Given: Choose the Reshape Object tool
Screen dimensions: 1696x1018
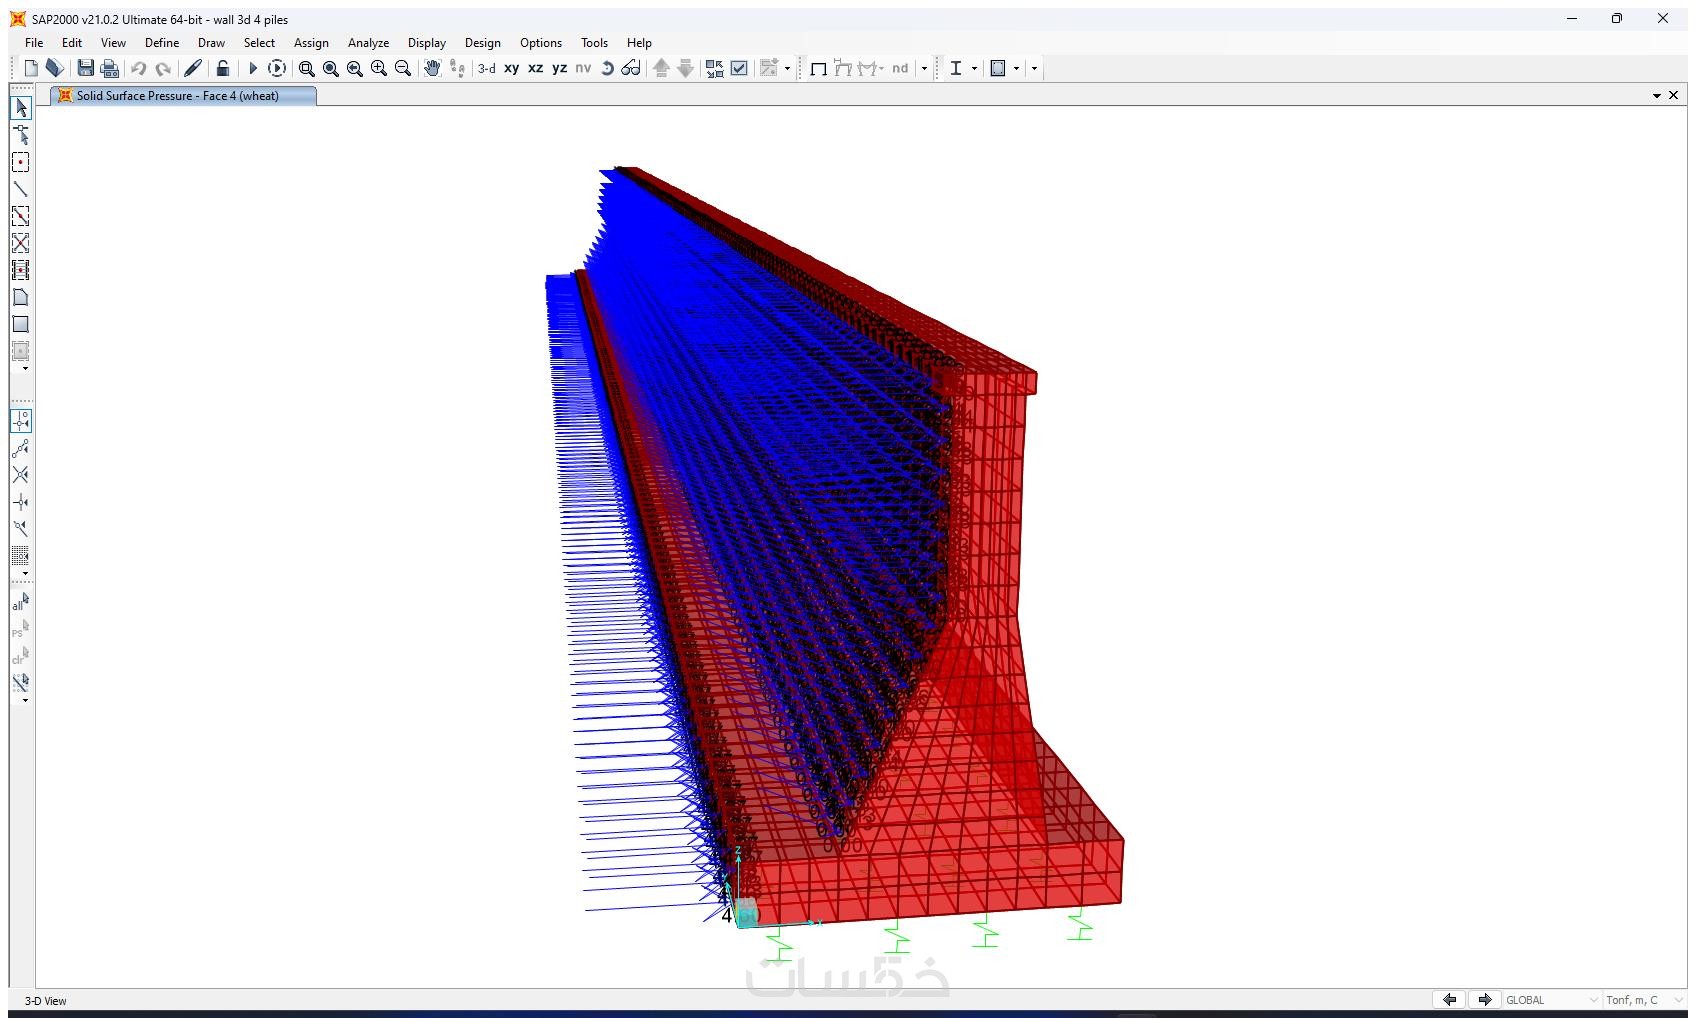Looking at the screenshot, I should tap(21, 135).
